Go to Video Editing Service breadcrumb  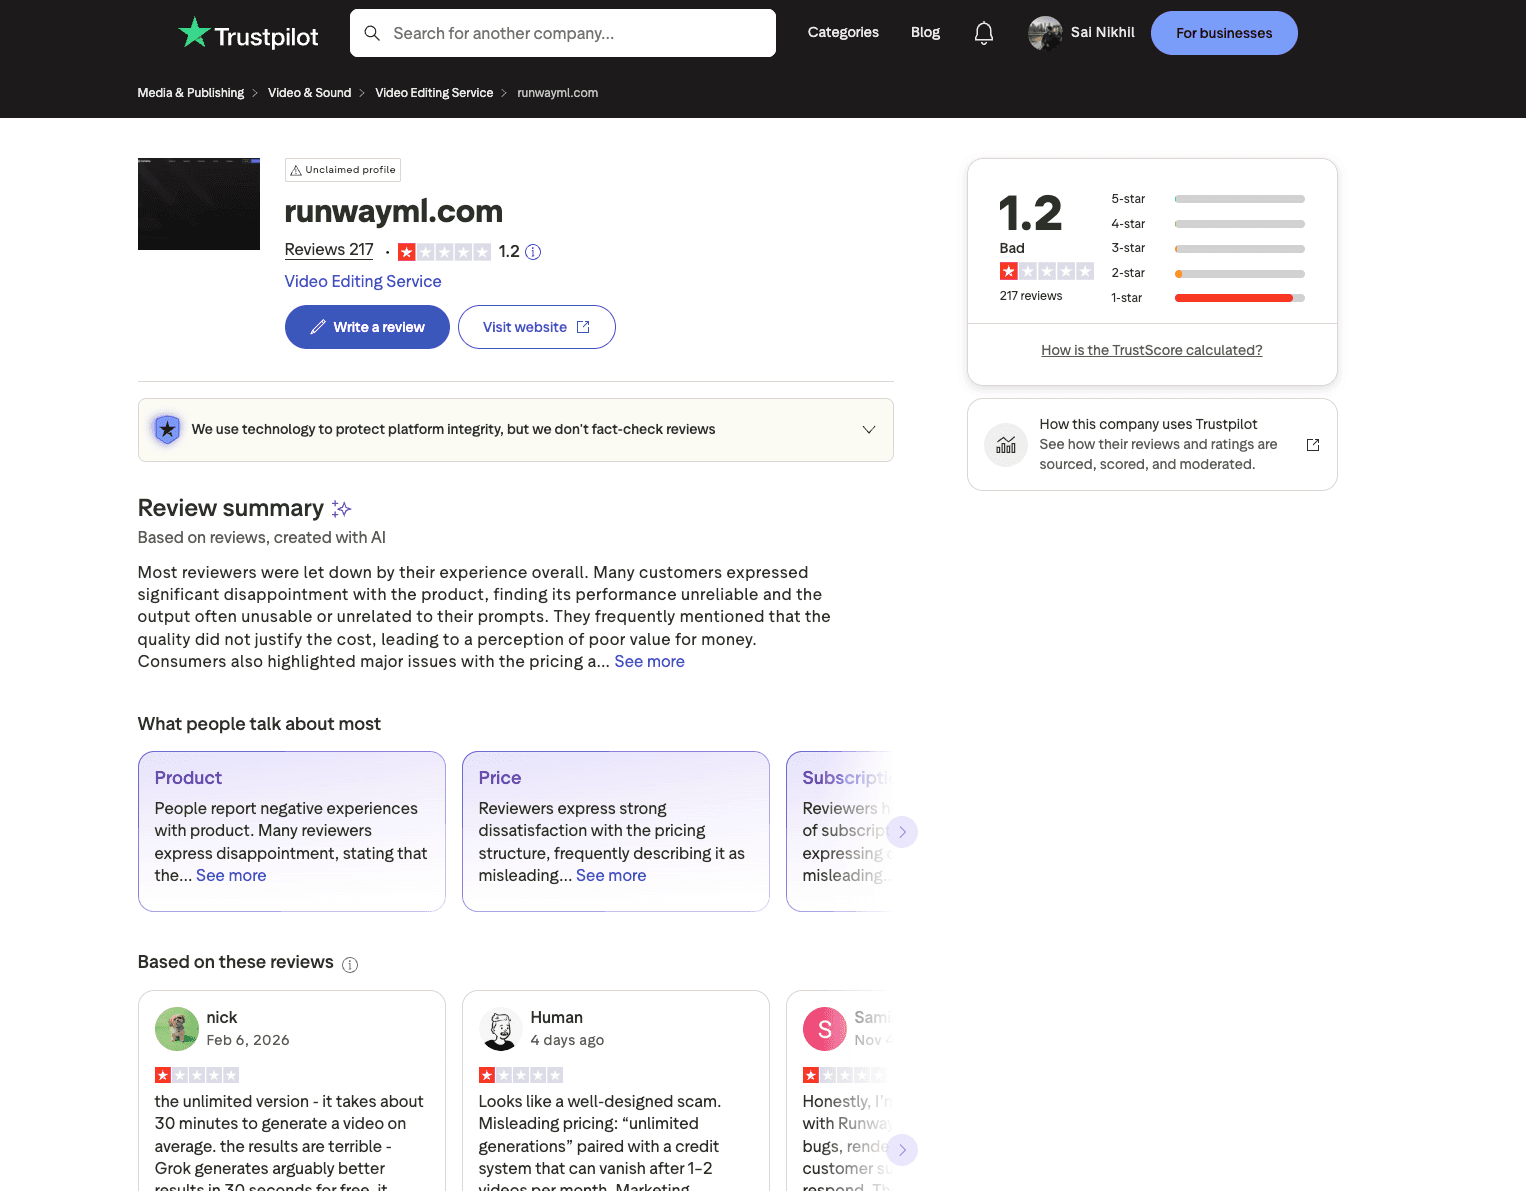[434, 93]
